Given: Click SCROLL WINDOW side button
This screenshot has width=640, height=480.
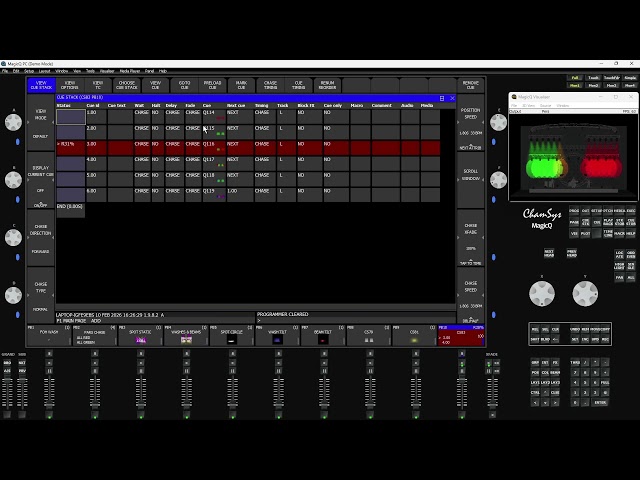Looking at the screenshot, I should (471, 180).
